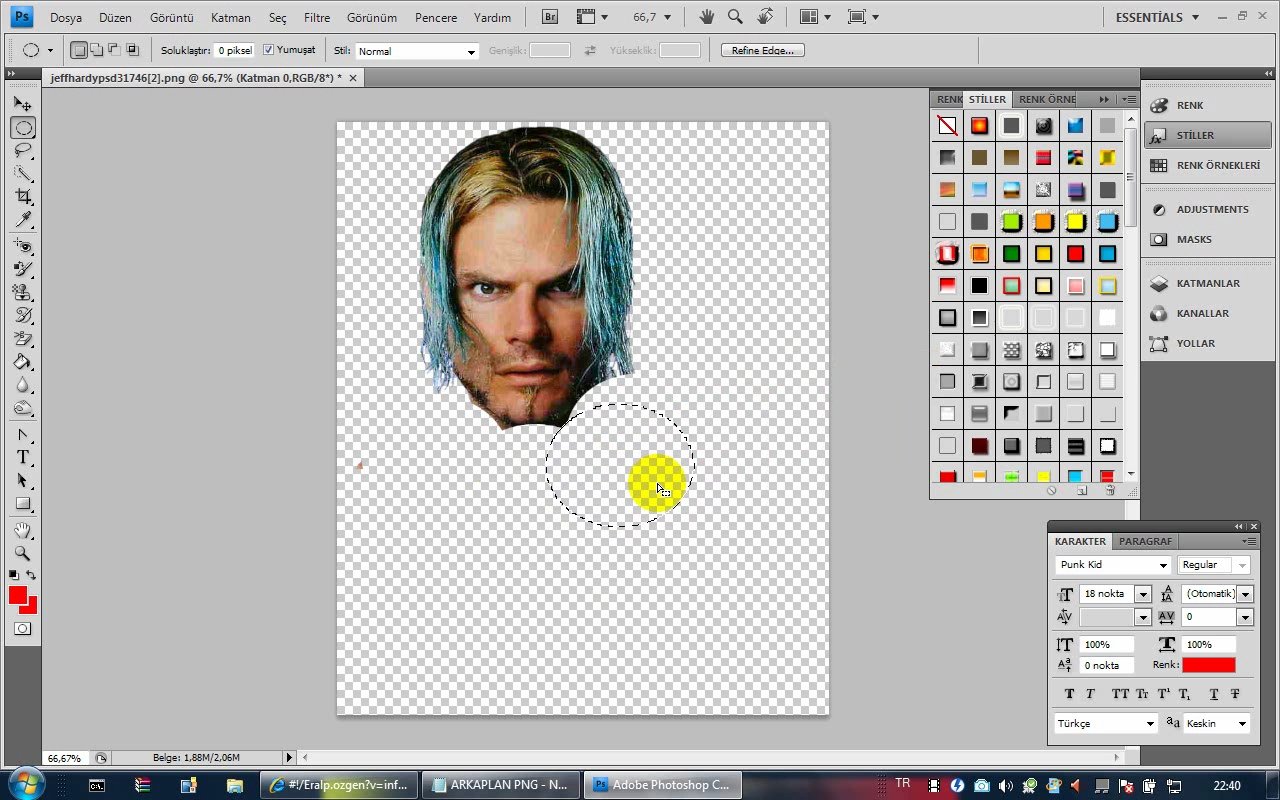Create new style in Stiller panel

[1082, 491]
